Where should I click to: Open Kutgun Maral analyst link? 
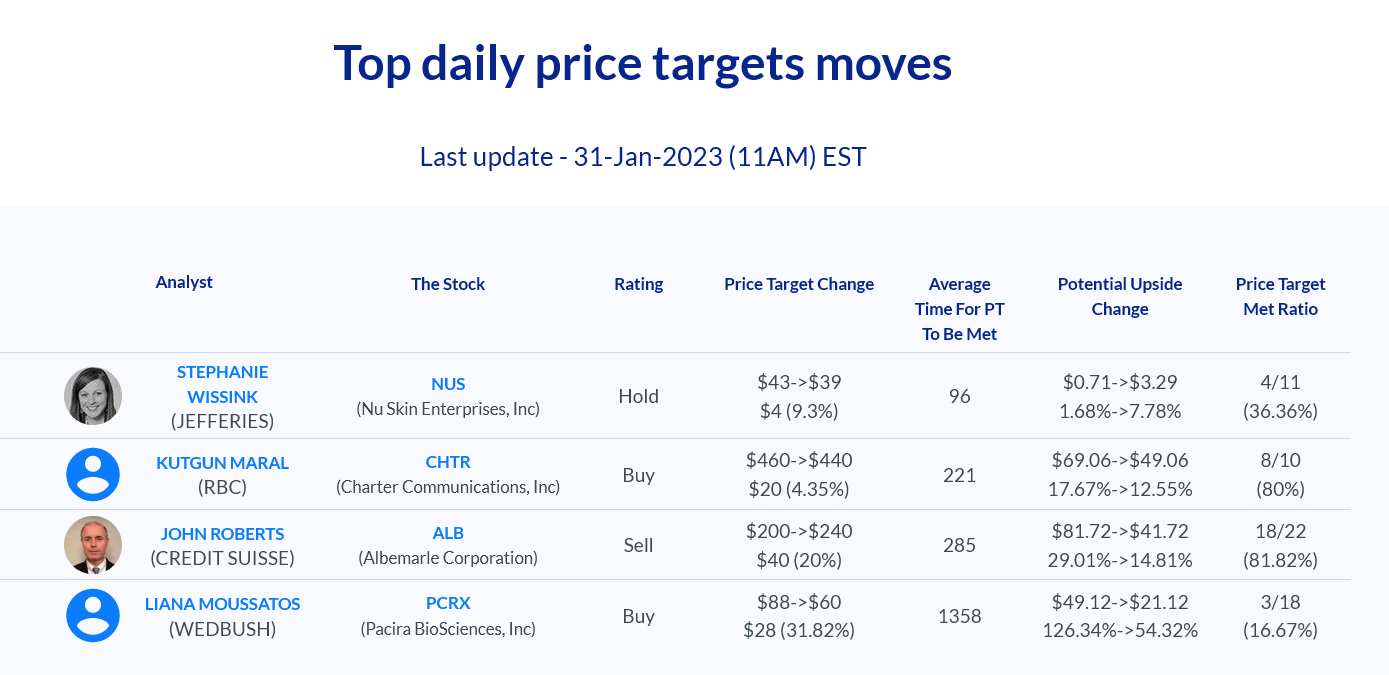coord(222,463)
